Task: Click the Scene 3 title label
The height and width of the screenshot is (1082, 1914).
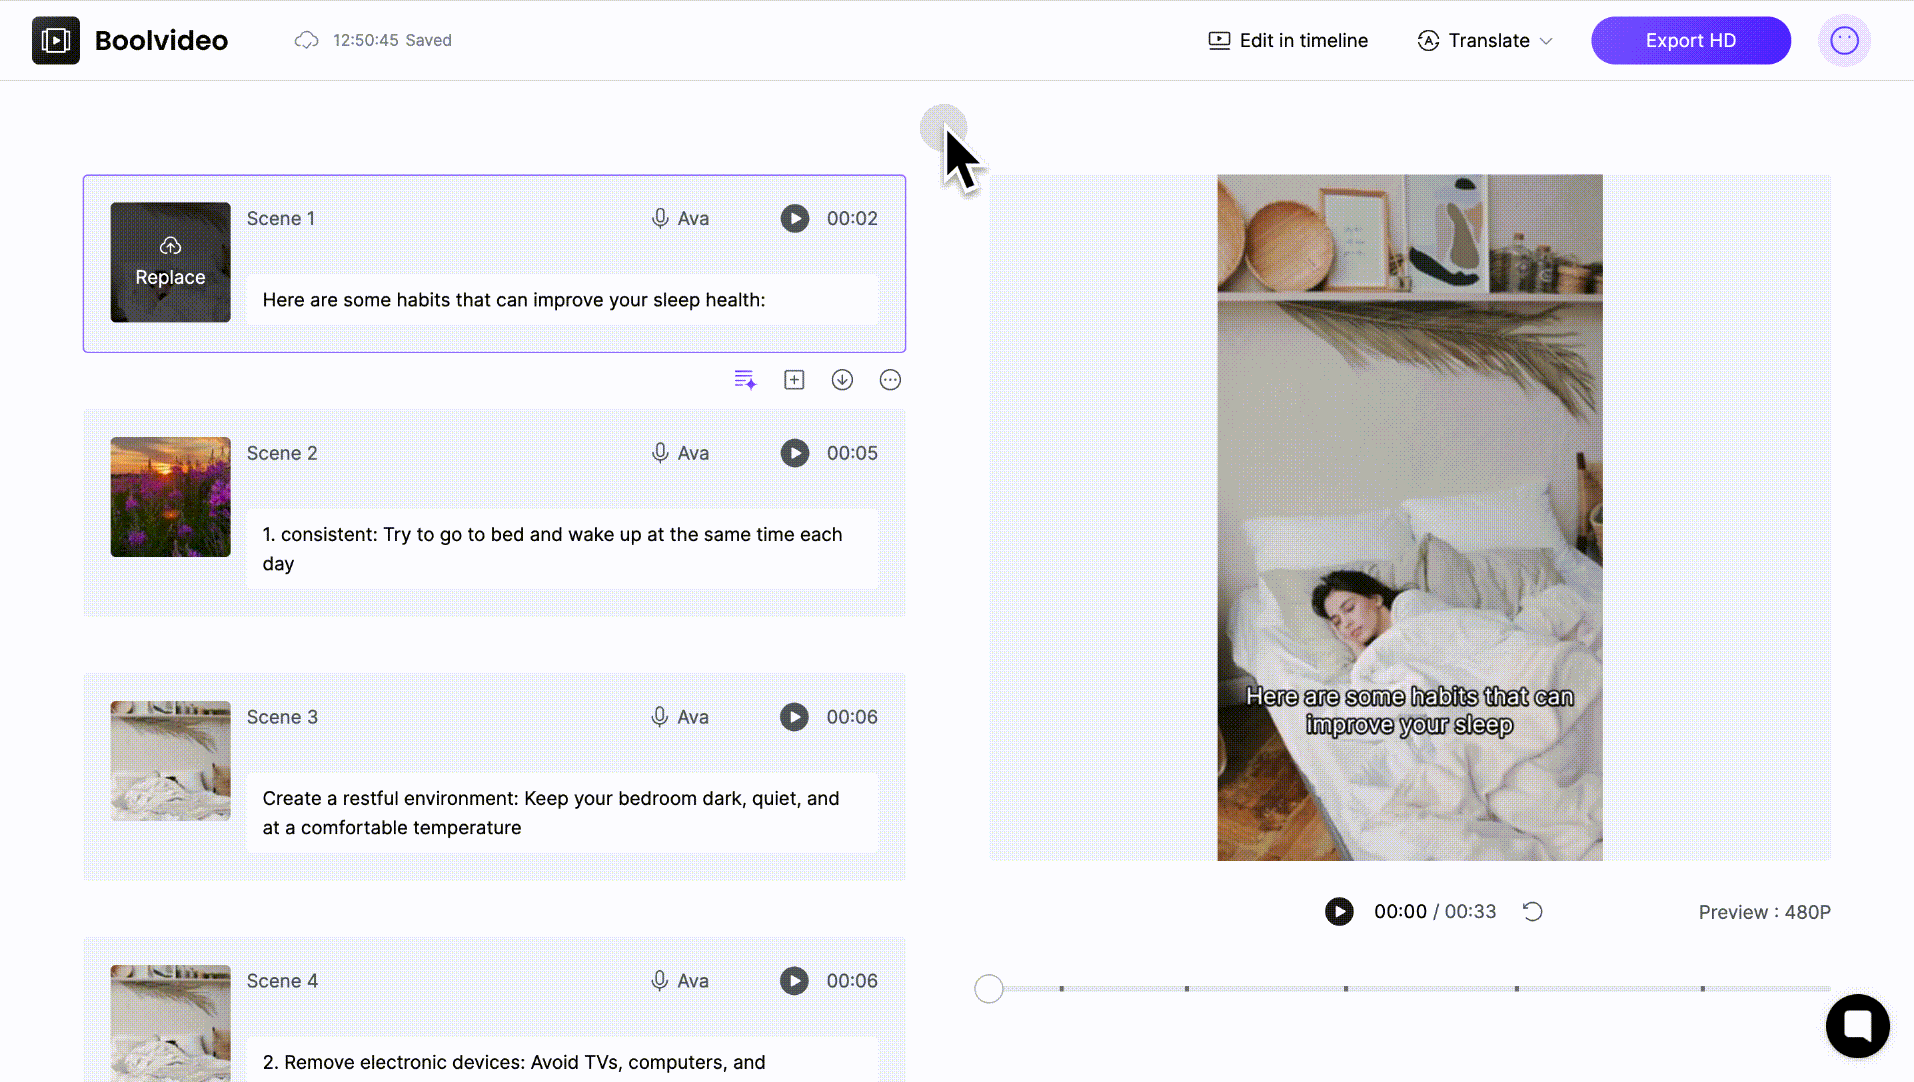Action: click(x=282, y=717)
